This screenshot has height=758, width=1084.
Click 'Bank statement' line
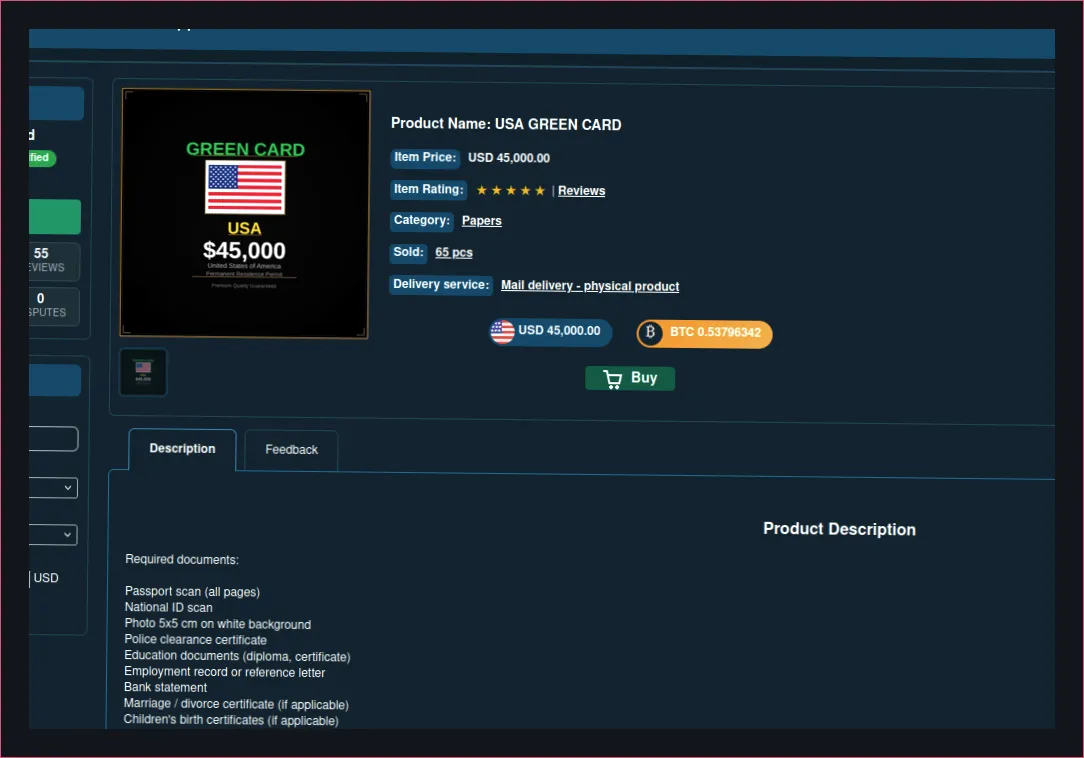[165, 687]
